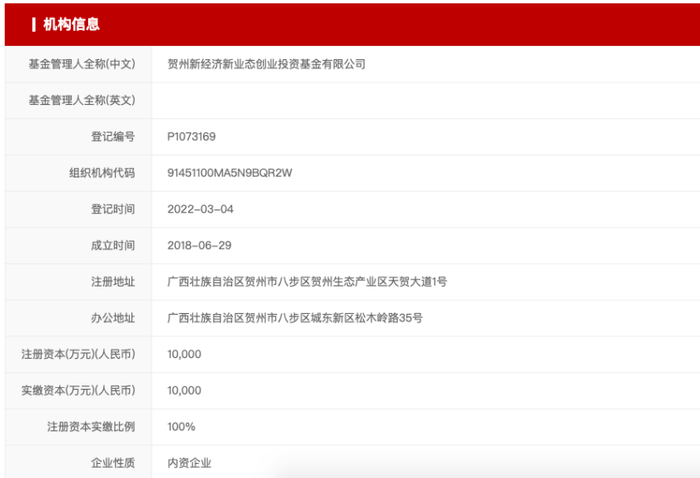700x478 pixels.
Task: Select registration number P1073169
Action: pyautogui.click(x=192, y=137)
